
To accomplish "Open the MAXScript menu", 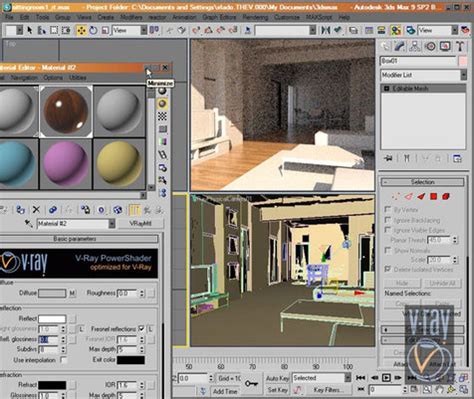I will [x=319, y=17].
